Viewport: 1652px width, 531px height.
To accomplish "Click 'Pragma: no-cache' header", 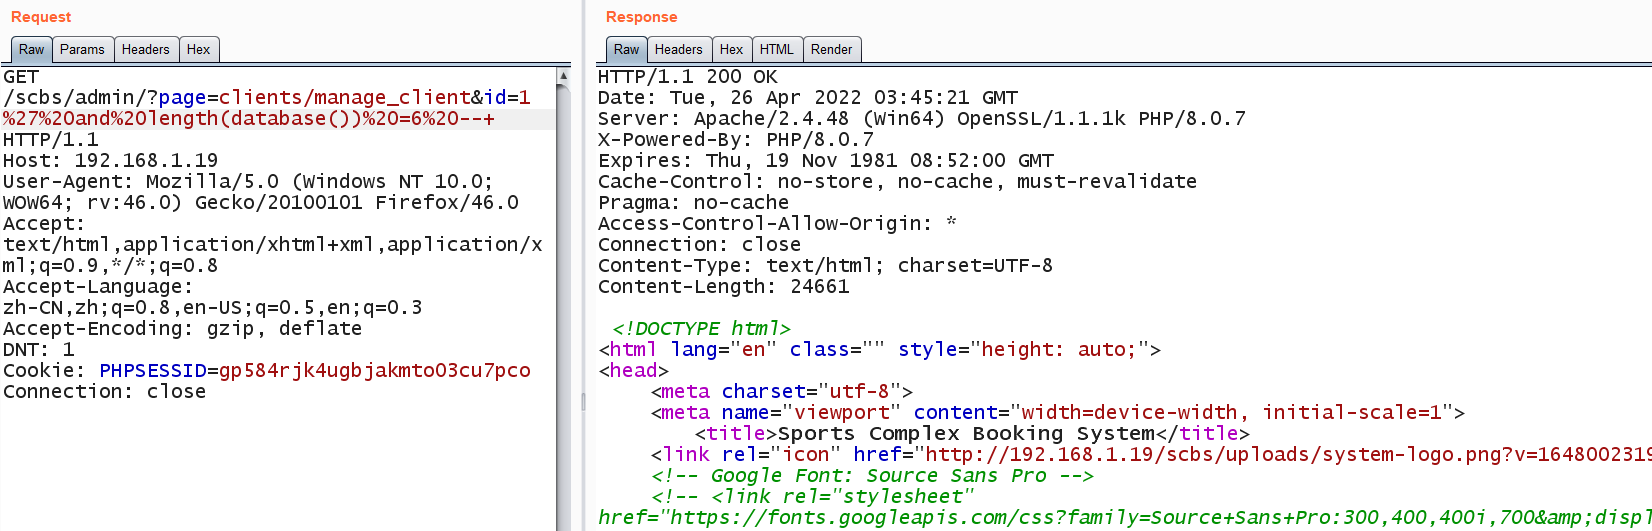I will (693, 203).
